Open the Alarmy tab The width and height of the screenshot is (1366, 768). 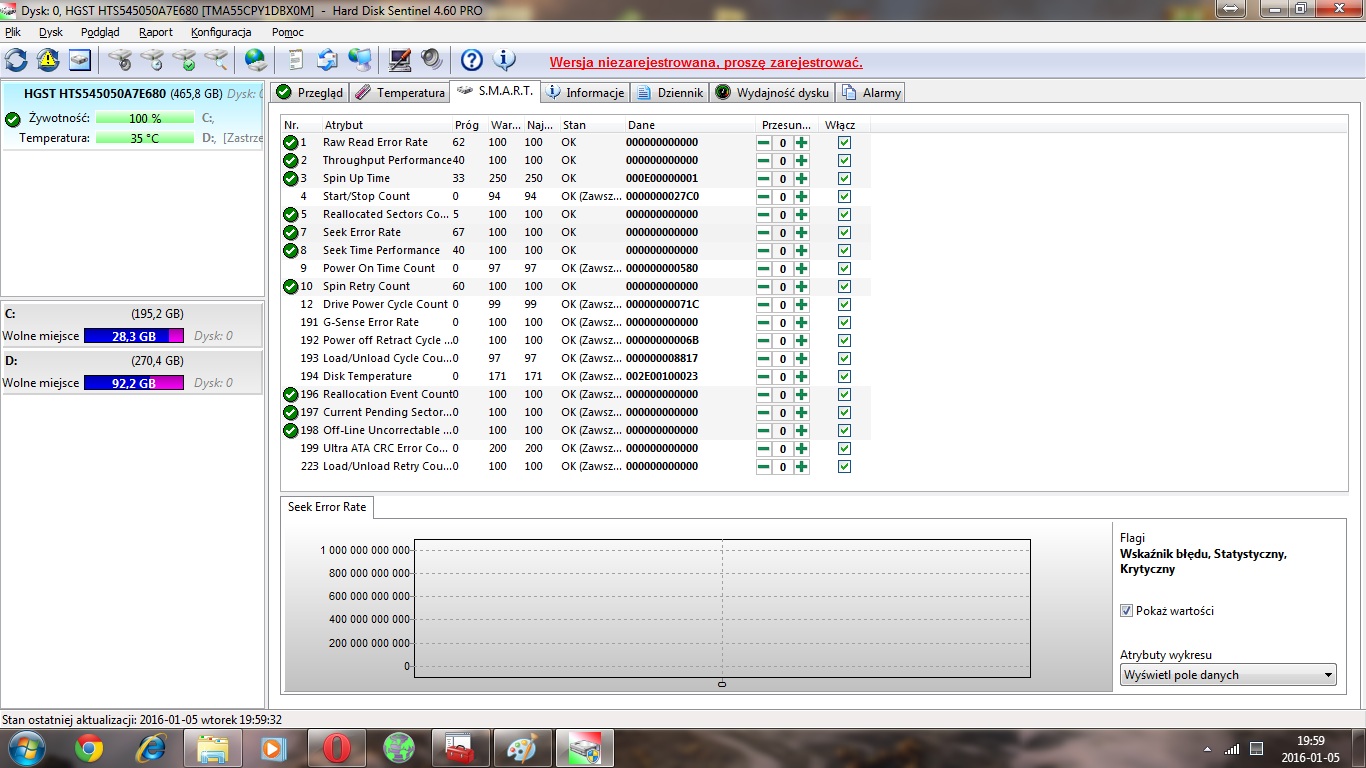(872, 93)
